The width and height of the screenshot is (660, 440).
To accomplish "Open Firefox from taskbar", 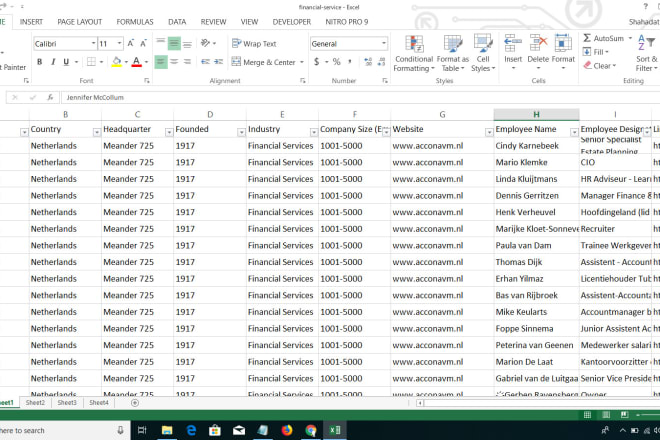I will click(287, 430).
